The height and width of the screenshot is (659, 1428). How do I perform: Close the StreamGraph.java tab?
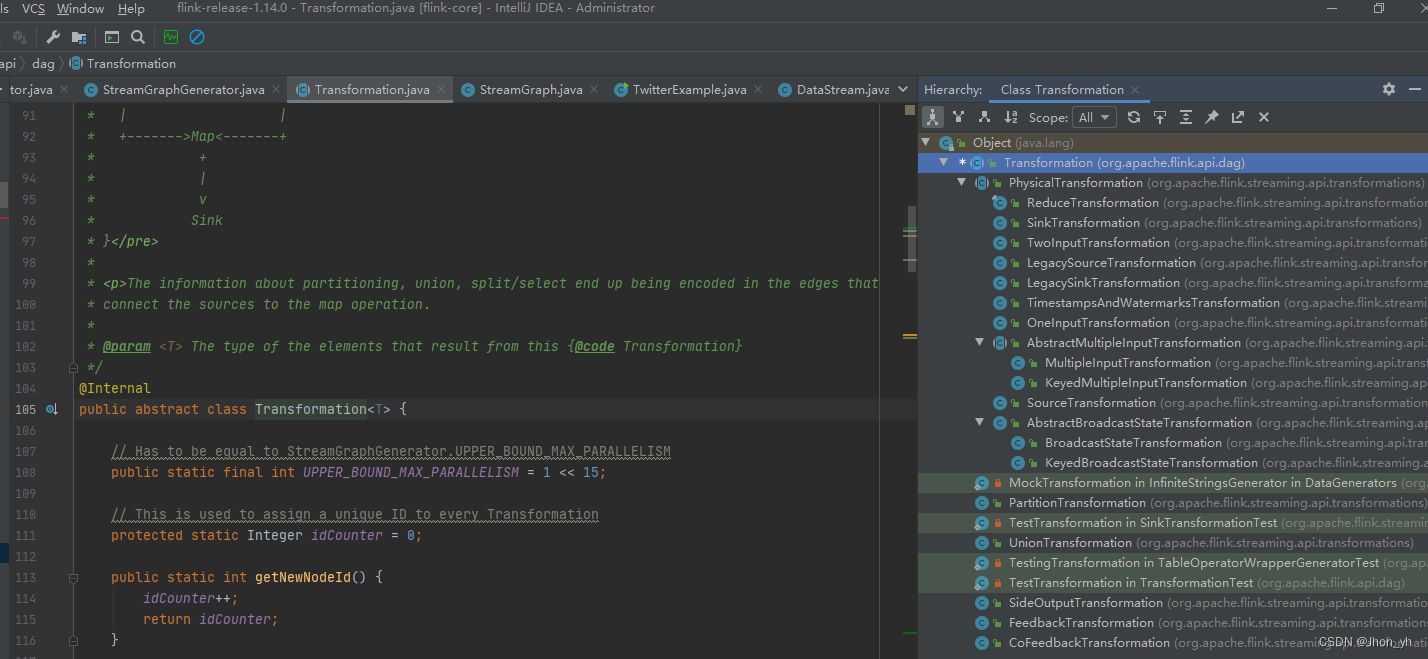592,90
